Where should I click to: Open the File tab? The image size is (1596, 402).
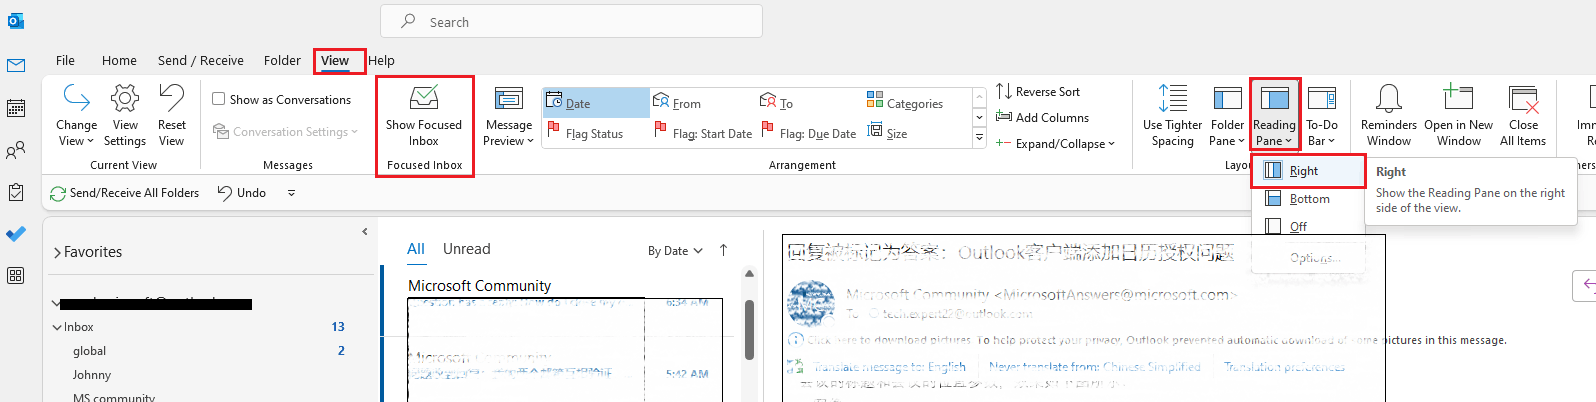tap(65, 60)
